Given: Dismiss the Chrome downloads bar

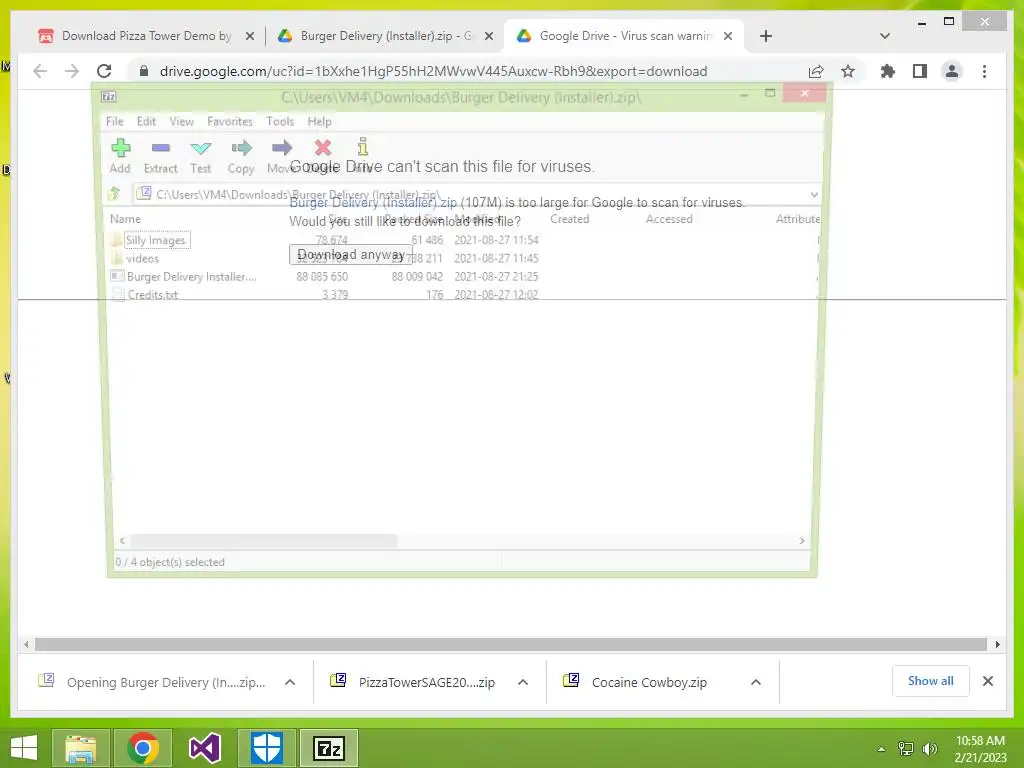Looking at the screenshot, I should click(988, 681).
